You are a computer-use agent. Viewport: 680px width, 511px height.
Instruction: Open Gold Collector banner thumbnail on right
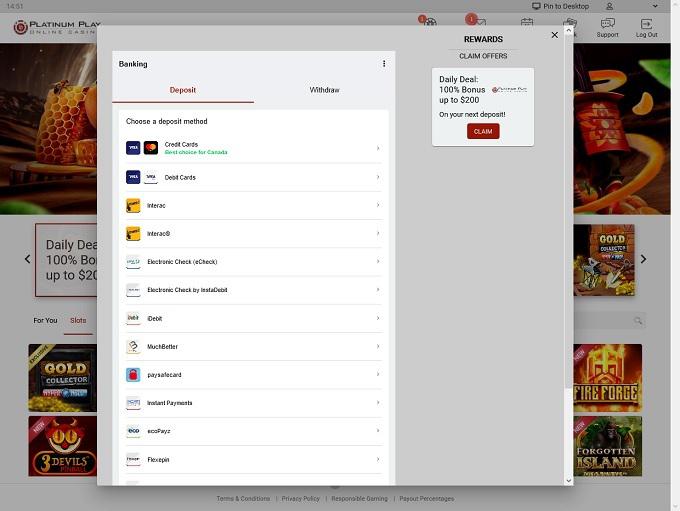(x=604, y=260)
